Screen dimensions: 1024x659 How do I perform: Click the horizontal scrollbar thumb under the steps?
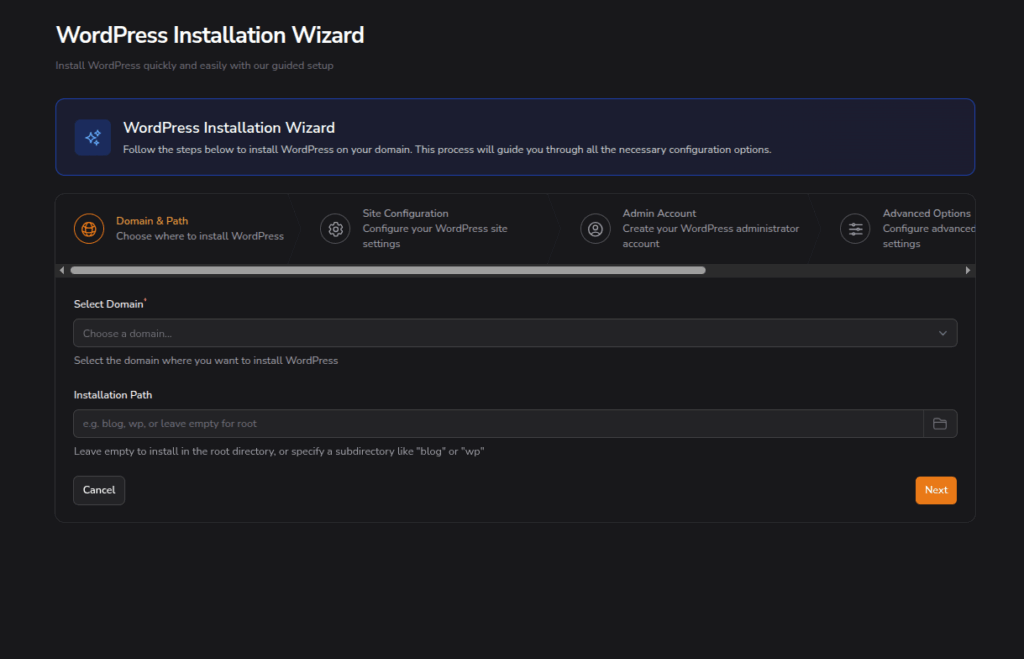point(388,270)
